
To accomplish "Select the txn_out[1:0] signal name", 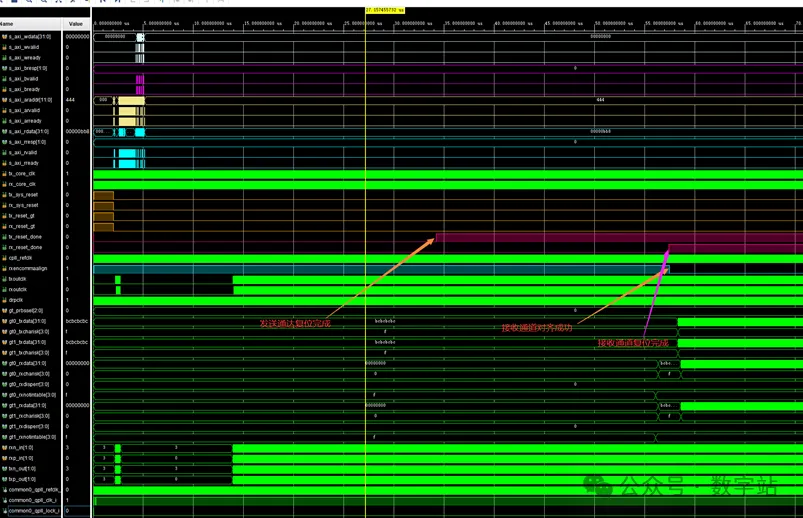I will [x=24, y=468].
